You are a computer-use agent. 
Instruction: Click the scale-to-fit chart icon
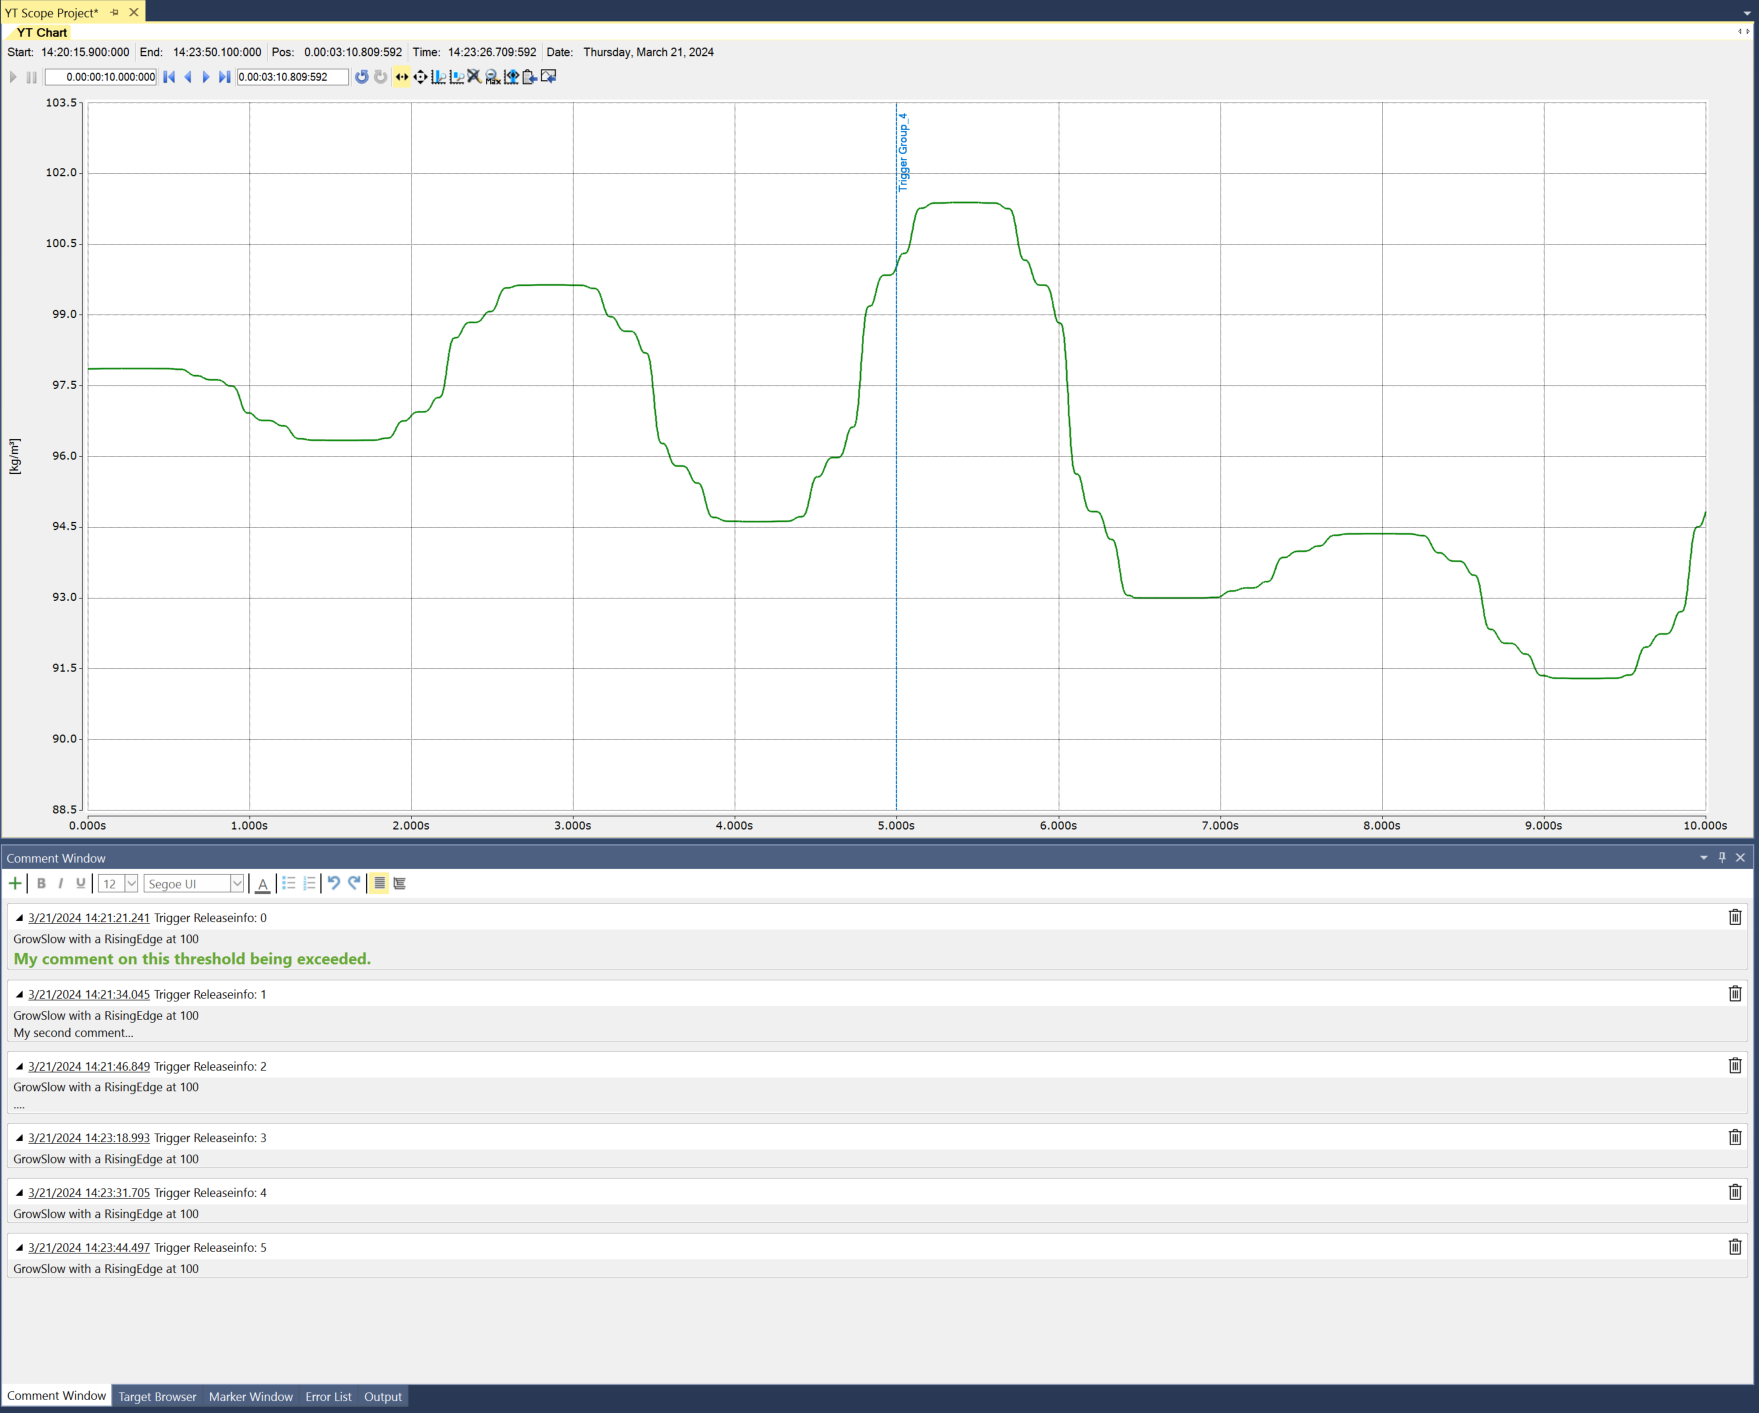pyautogui.click(x=511, y=77)
